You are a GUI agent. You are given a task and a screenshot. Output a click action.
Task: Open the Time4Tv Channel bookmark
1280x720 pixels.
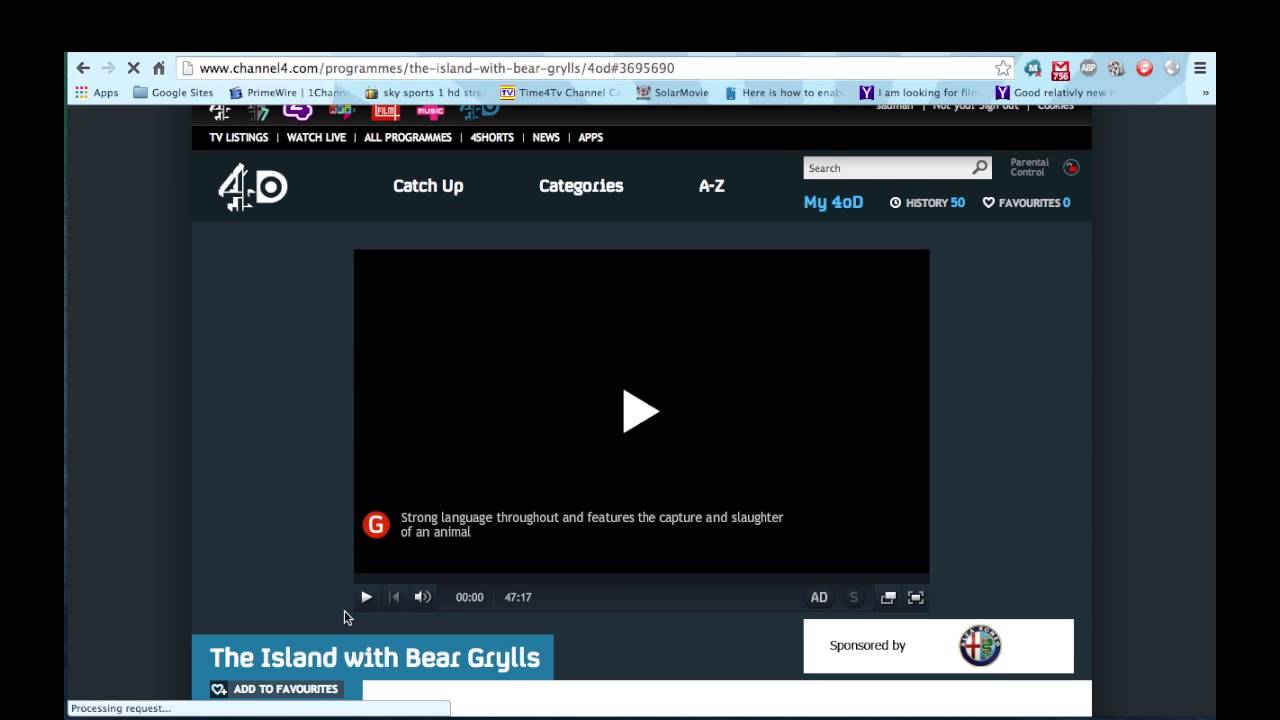coord(560,92)
